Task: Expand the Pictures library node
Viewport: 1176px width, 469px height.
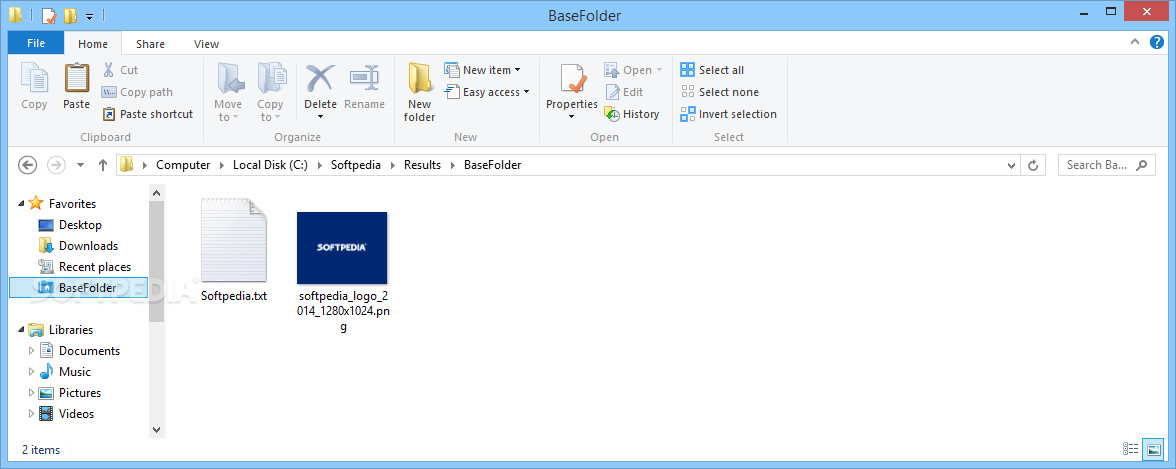Action: [x=31, y=392]
